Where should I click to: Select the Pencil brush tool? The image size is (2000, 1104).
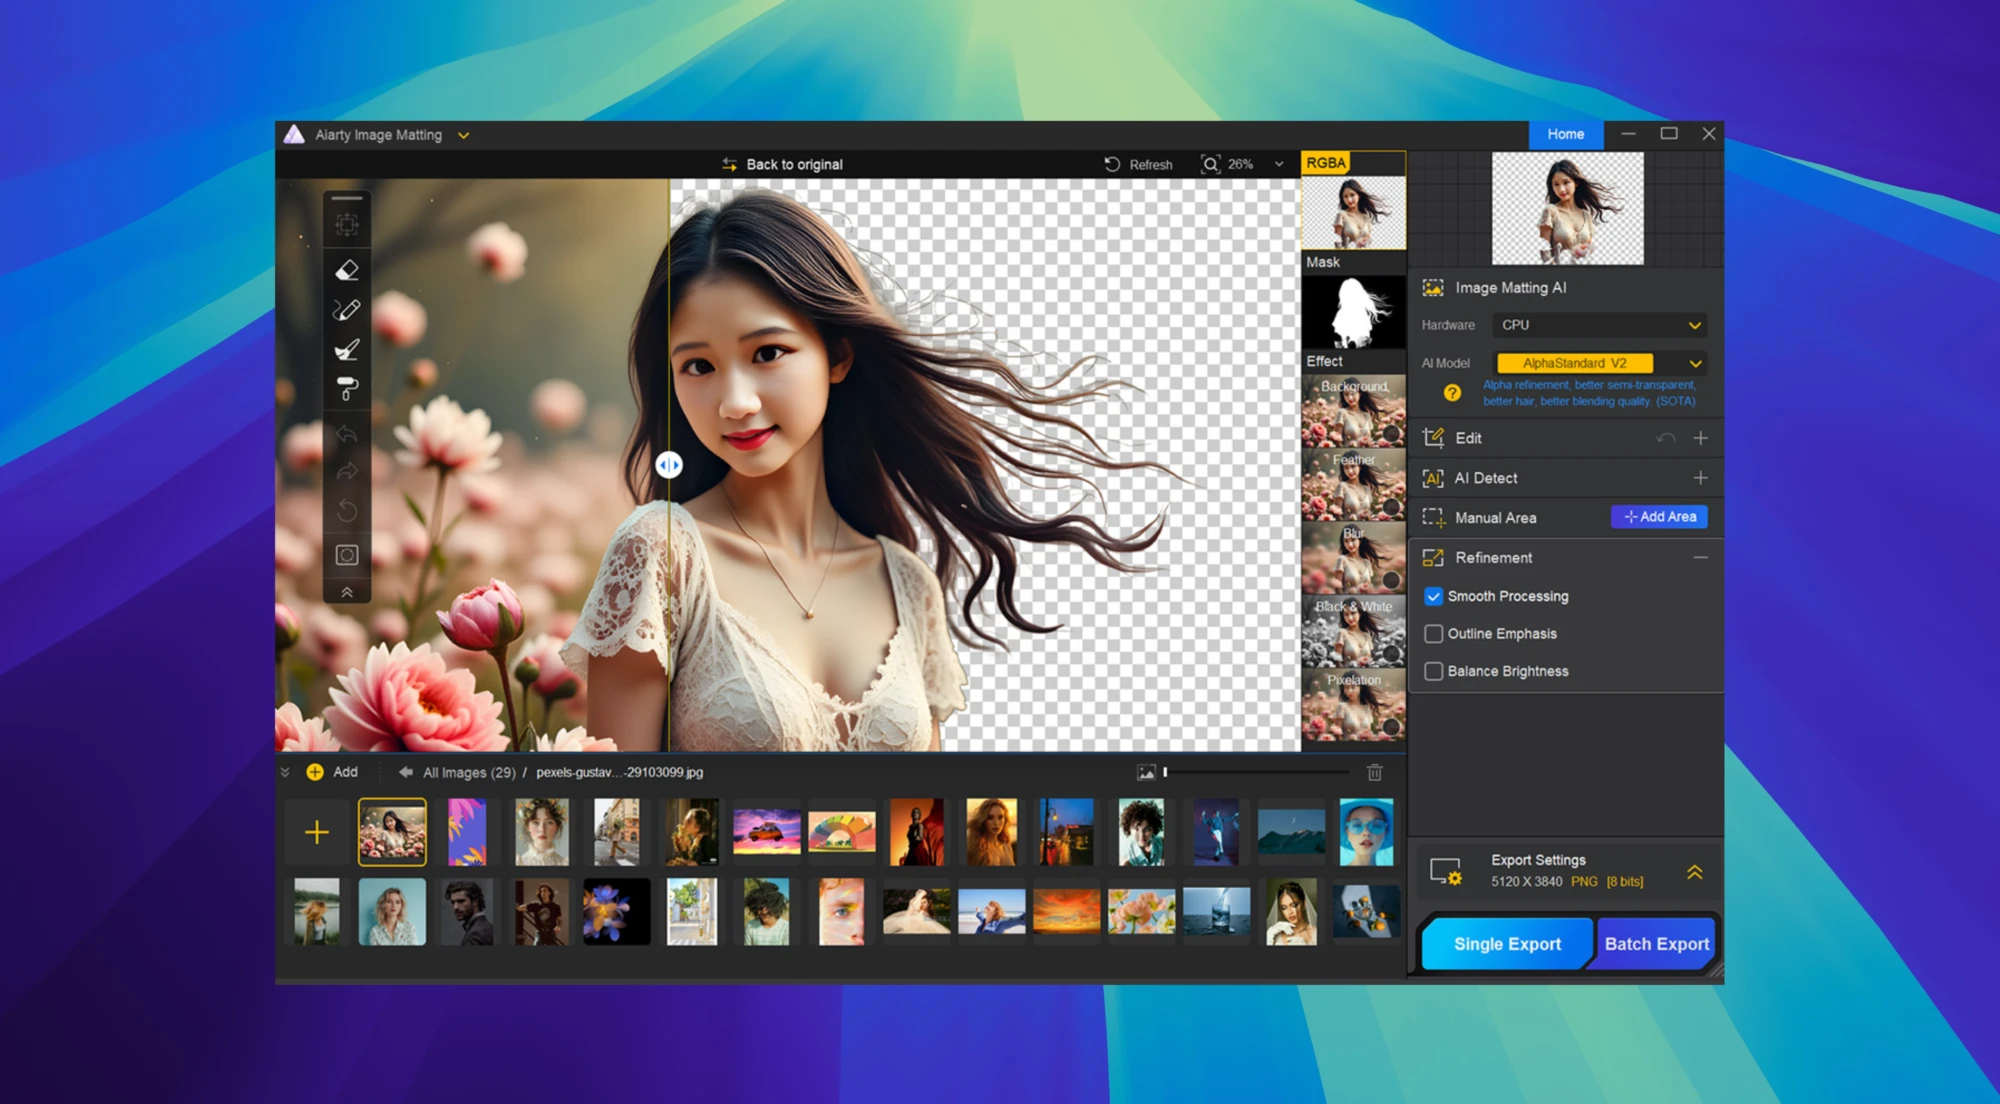click(347, 310)
